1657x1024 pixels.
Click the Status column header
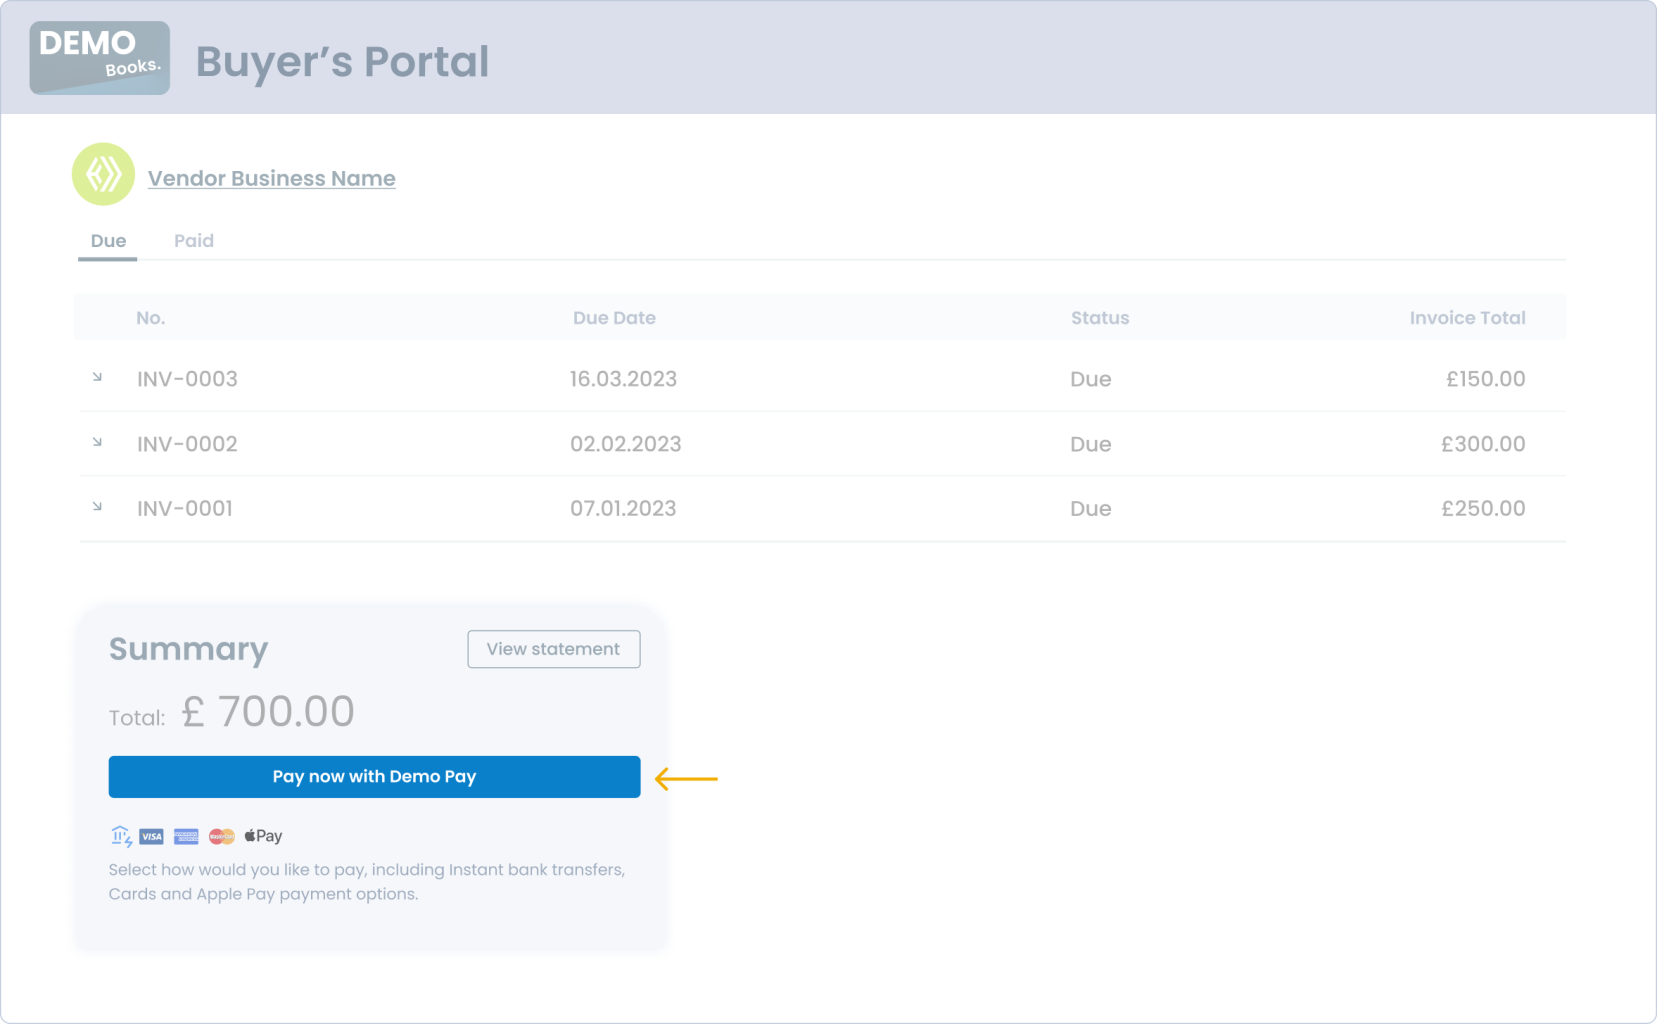click(1100, 318)
